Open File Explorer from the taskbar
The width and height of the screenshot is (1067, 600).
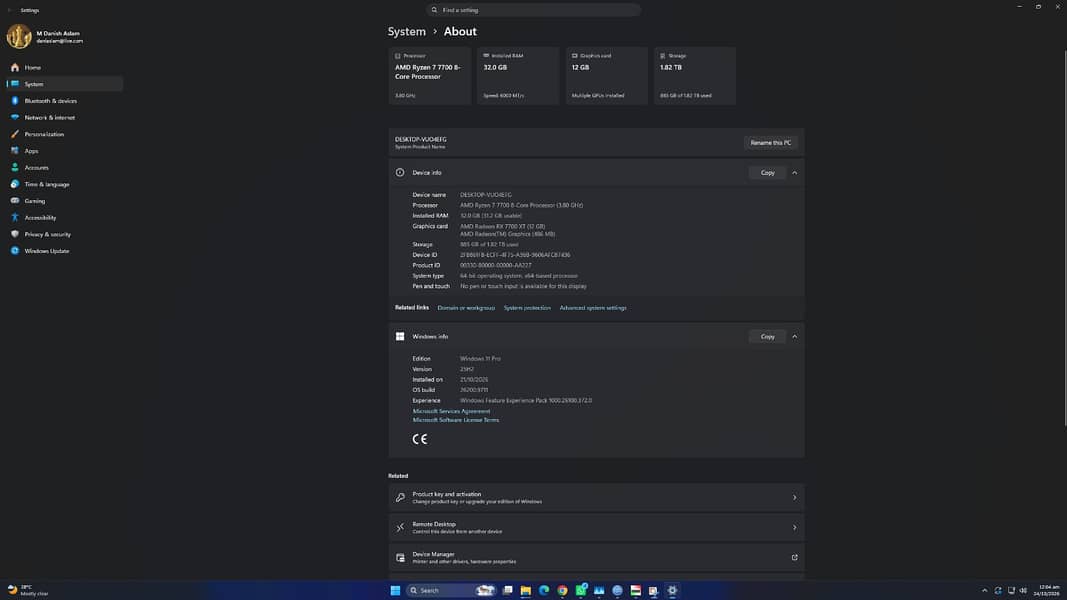click(x=526, y=590)
